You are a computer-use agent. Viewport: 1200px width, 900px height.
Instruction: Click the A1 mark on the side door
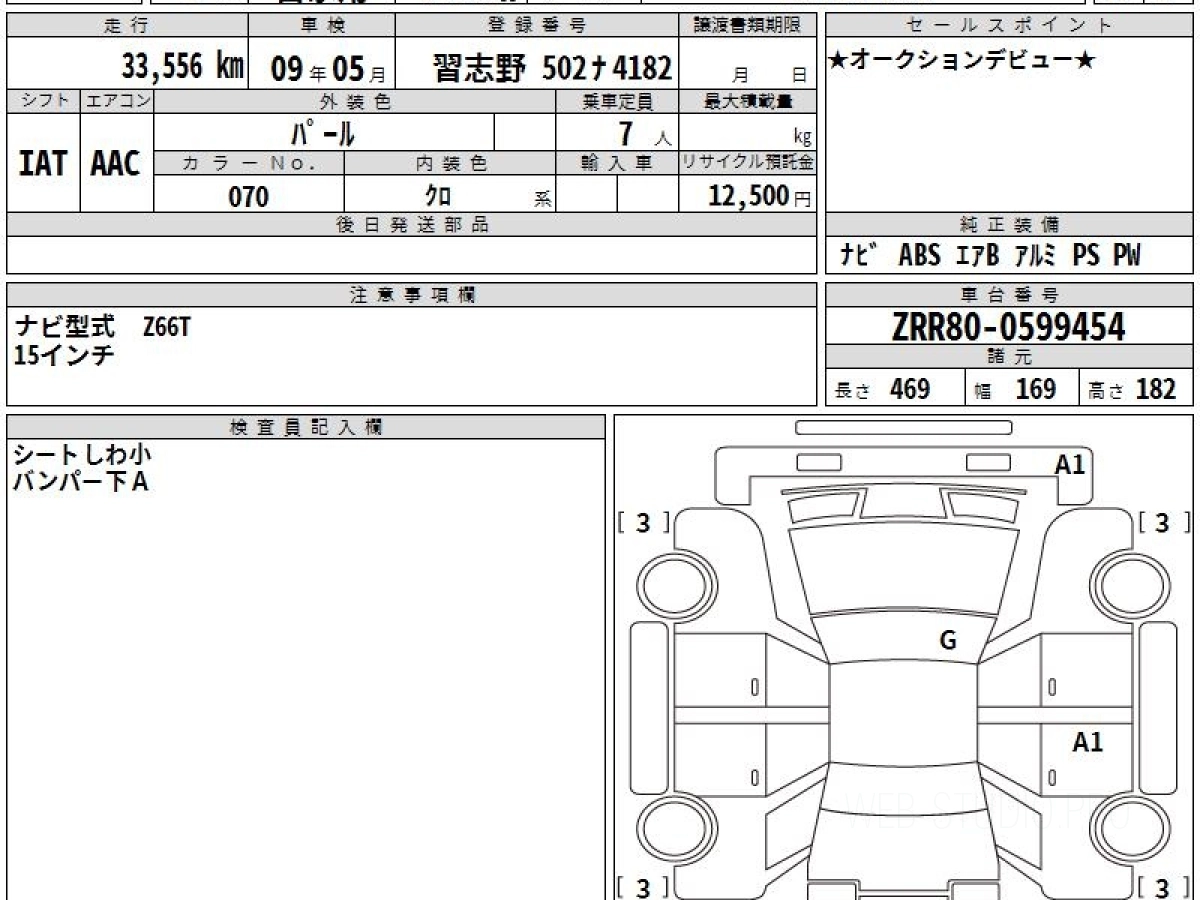(1087, 742)
